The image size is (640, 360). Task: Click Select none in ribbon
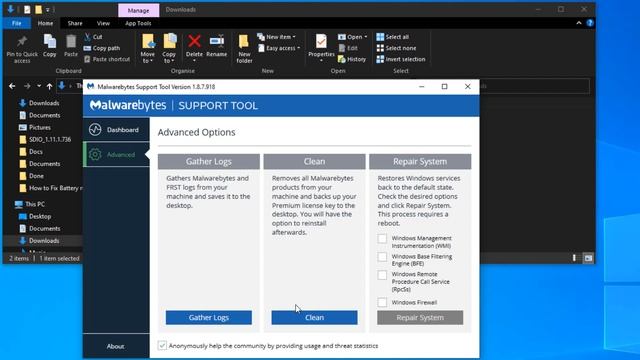tap(396, 48)
